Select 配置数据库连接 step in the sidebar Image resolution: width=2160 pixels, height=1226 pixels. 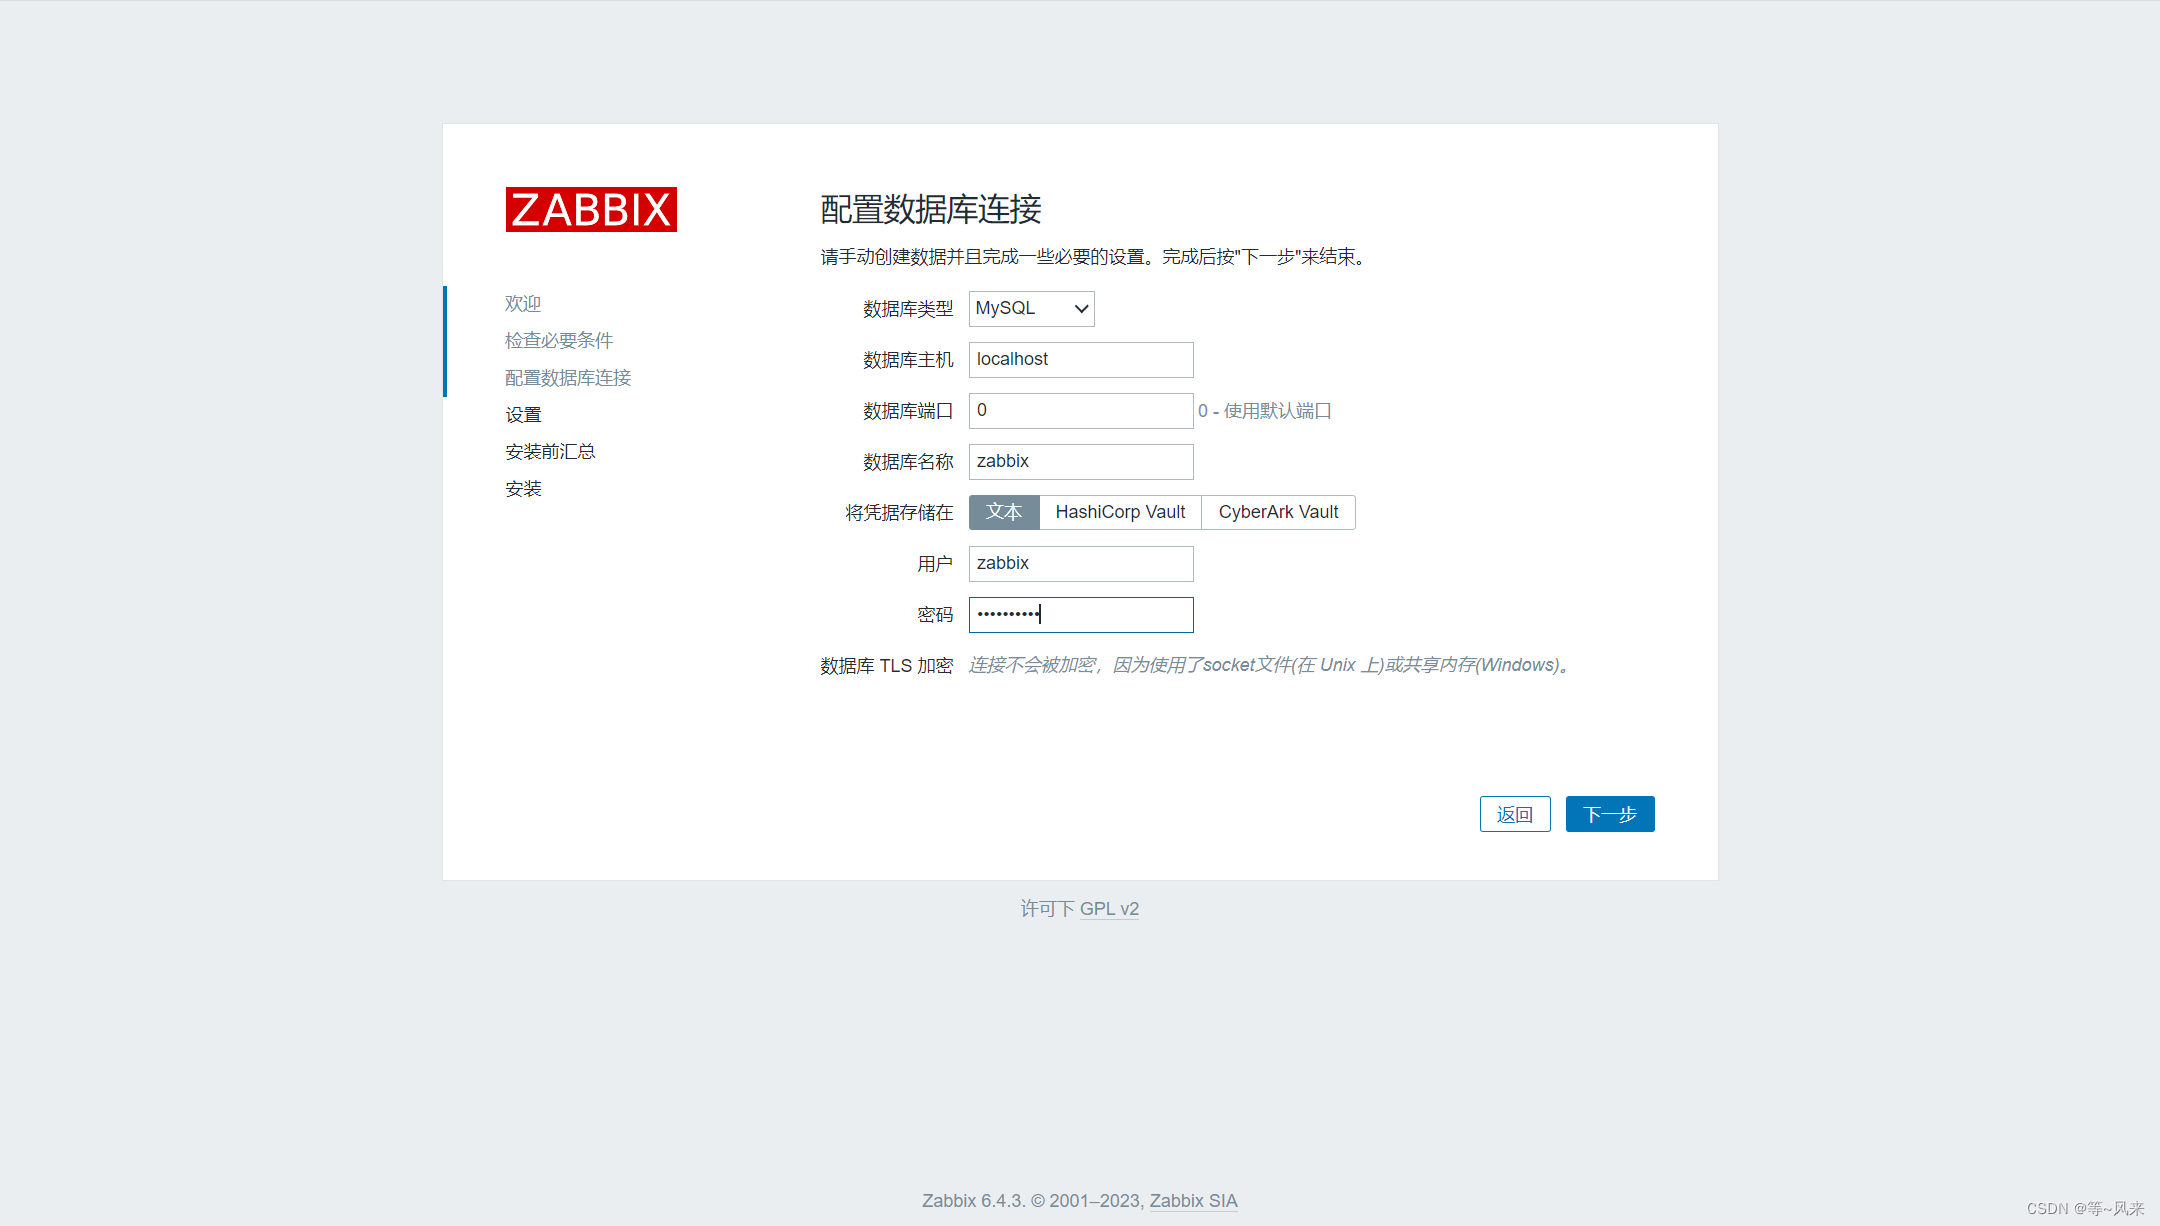(567, 377)
